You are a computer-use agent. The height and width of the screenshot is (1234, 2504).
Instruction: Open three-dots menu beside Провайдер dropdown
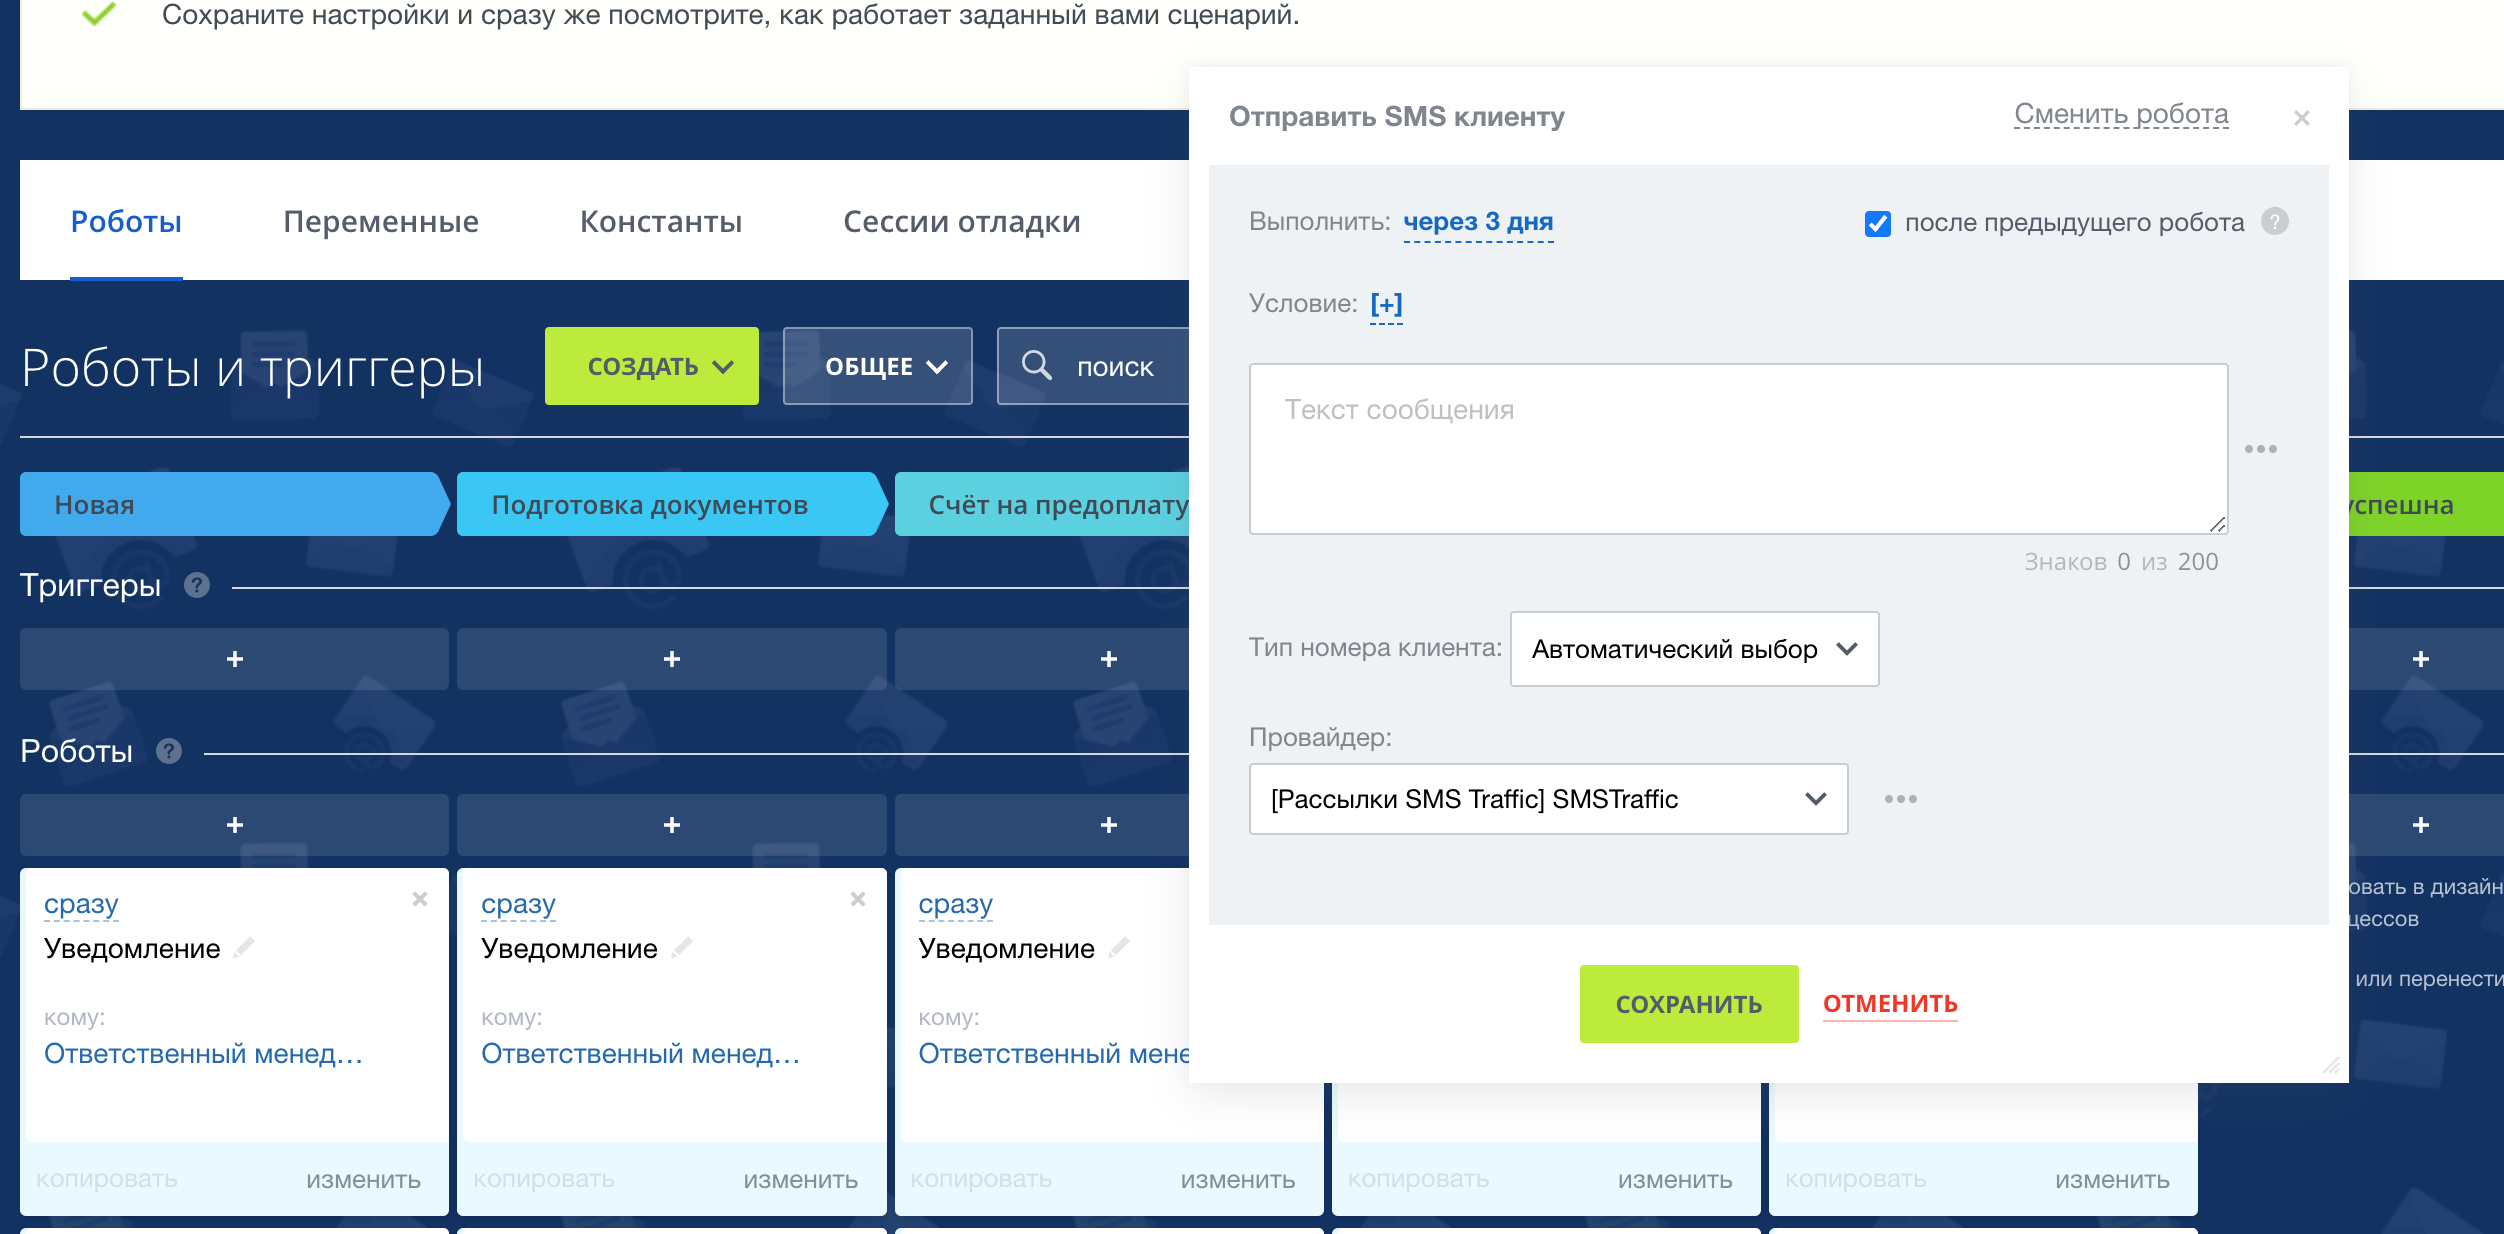1900,799
